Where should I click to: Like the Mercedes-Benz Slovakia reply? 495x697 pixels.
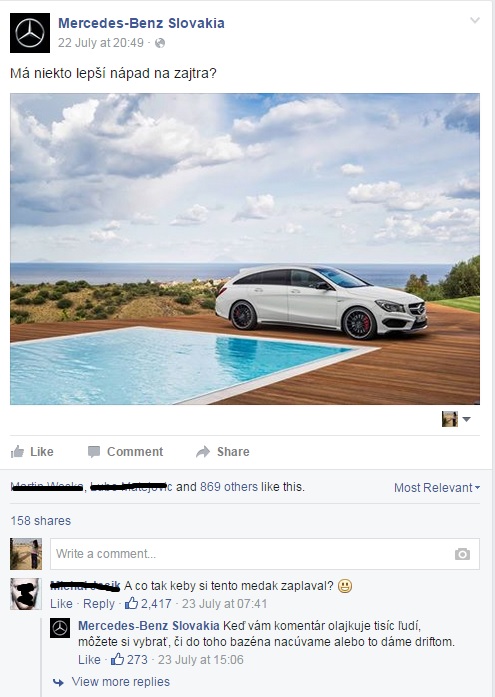click(89, 660)
